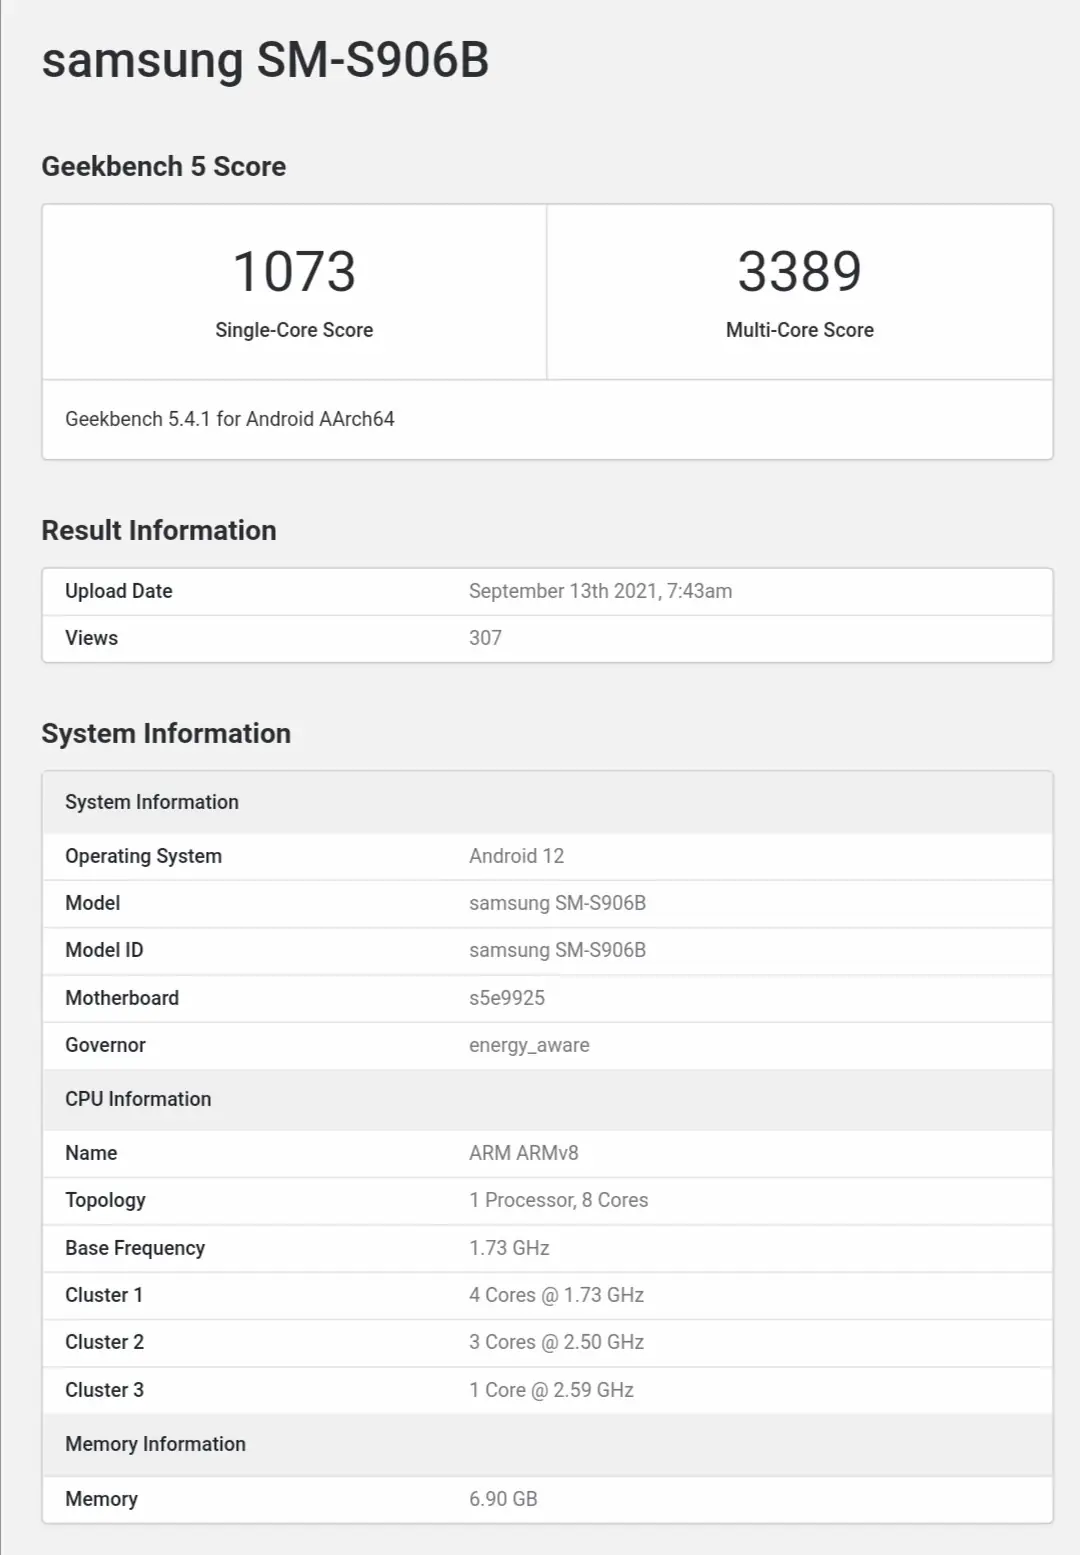Click the Views row label

point(92,638)
